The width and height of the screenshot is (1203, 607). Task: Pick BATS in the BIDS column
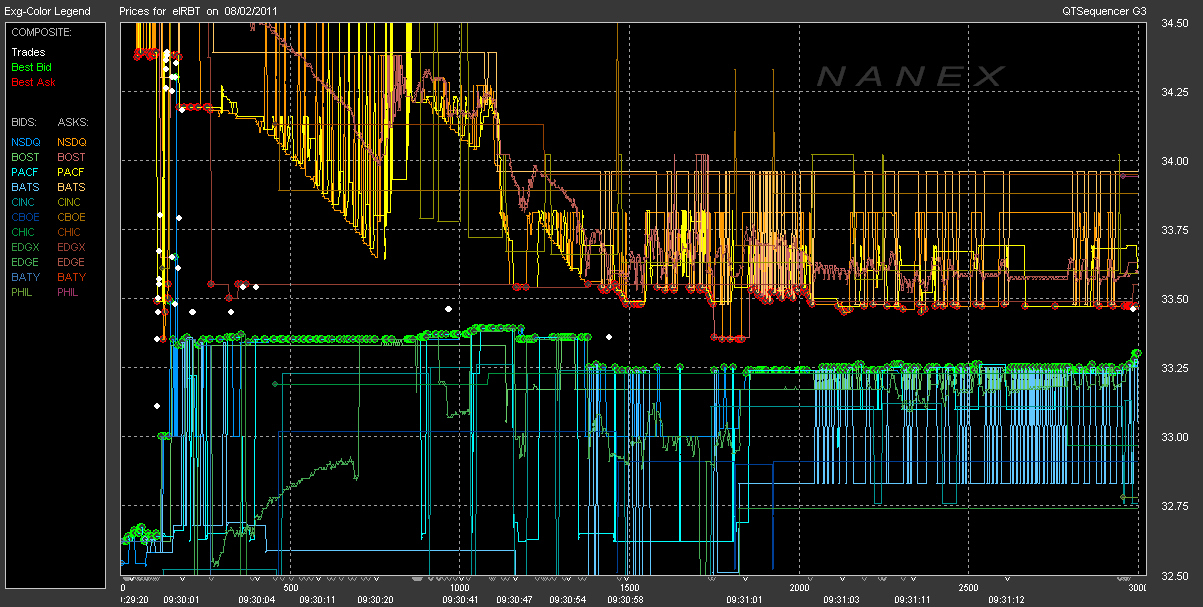point(25,187)
